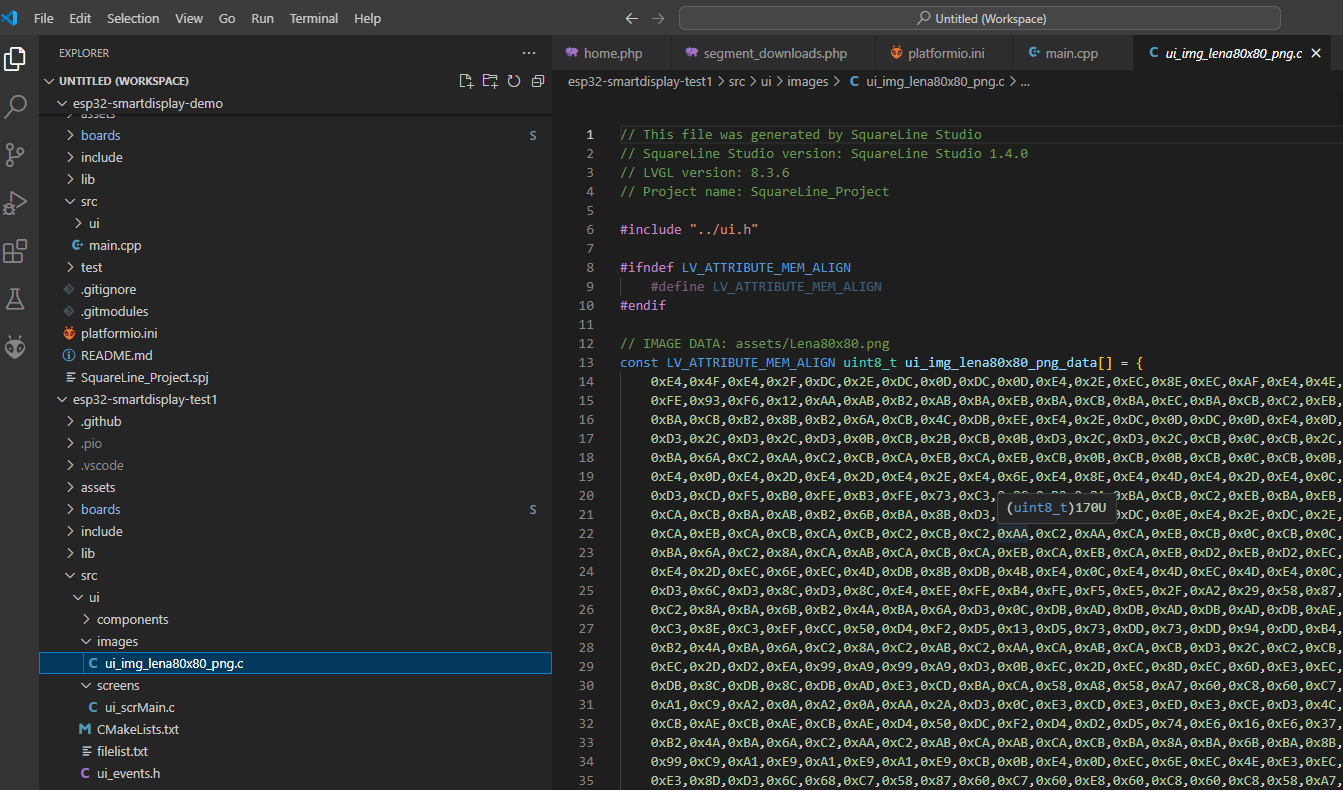Collapse the images folder
1343x790 pixels.
coord(117,641)
